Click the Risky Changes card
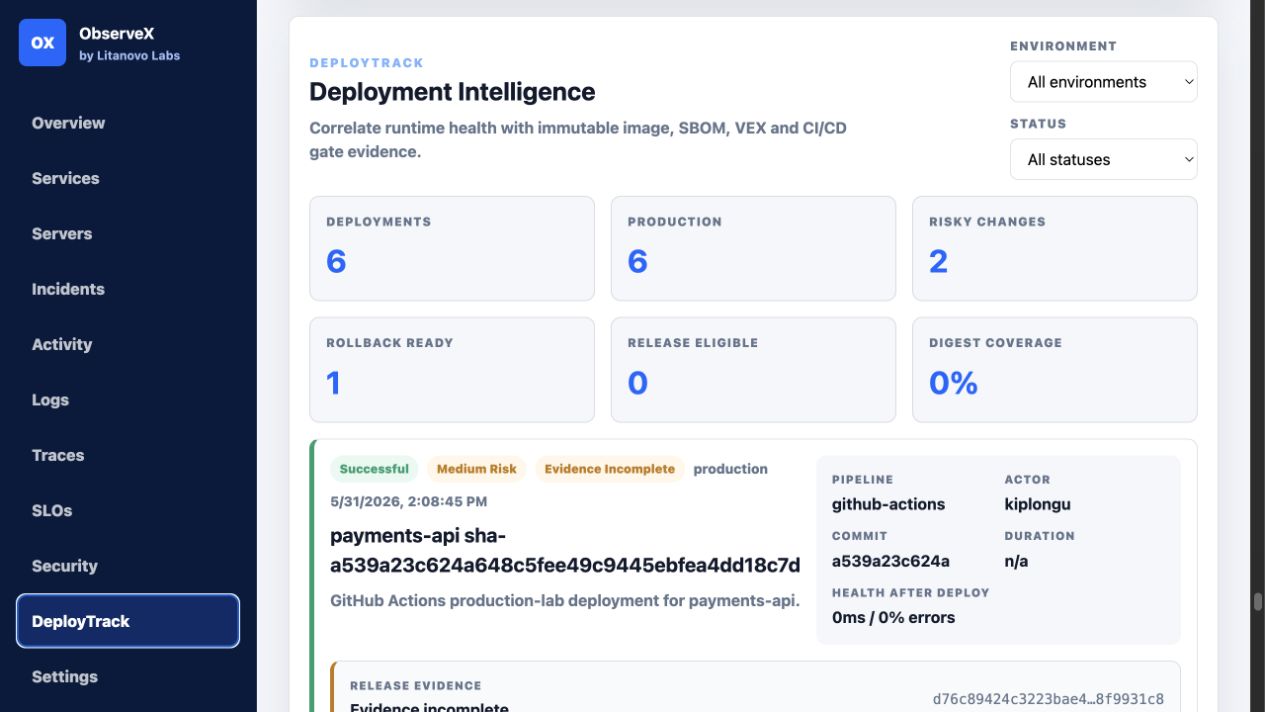The image size is (1265, 712). click(1054, 248)
